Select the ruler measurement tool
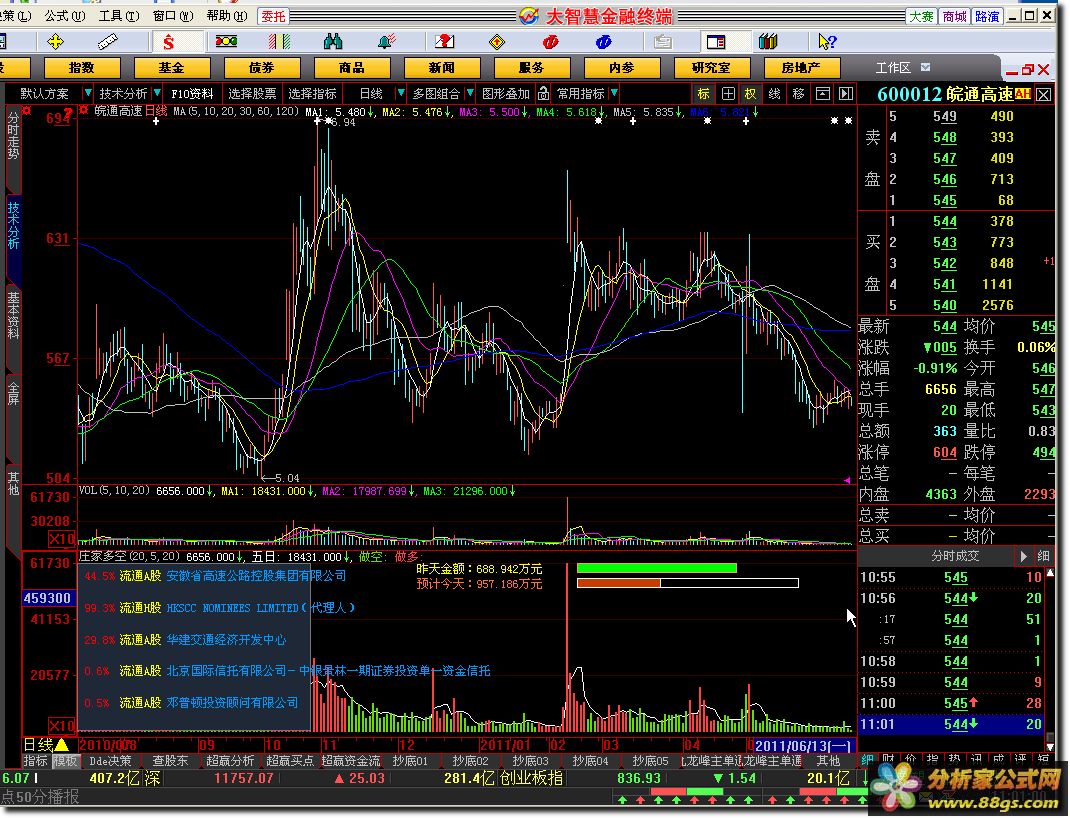The height and width of the screenshot is (818, 1070). 107,42
